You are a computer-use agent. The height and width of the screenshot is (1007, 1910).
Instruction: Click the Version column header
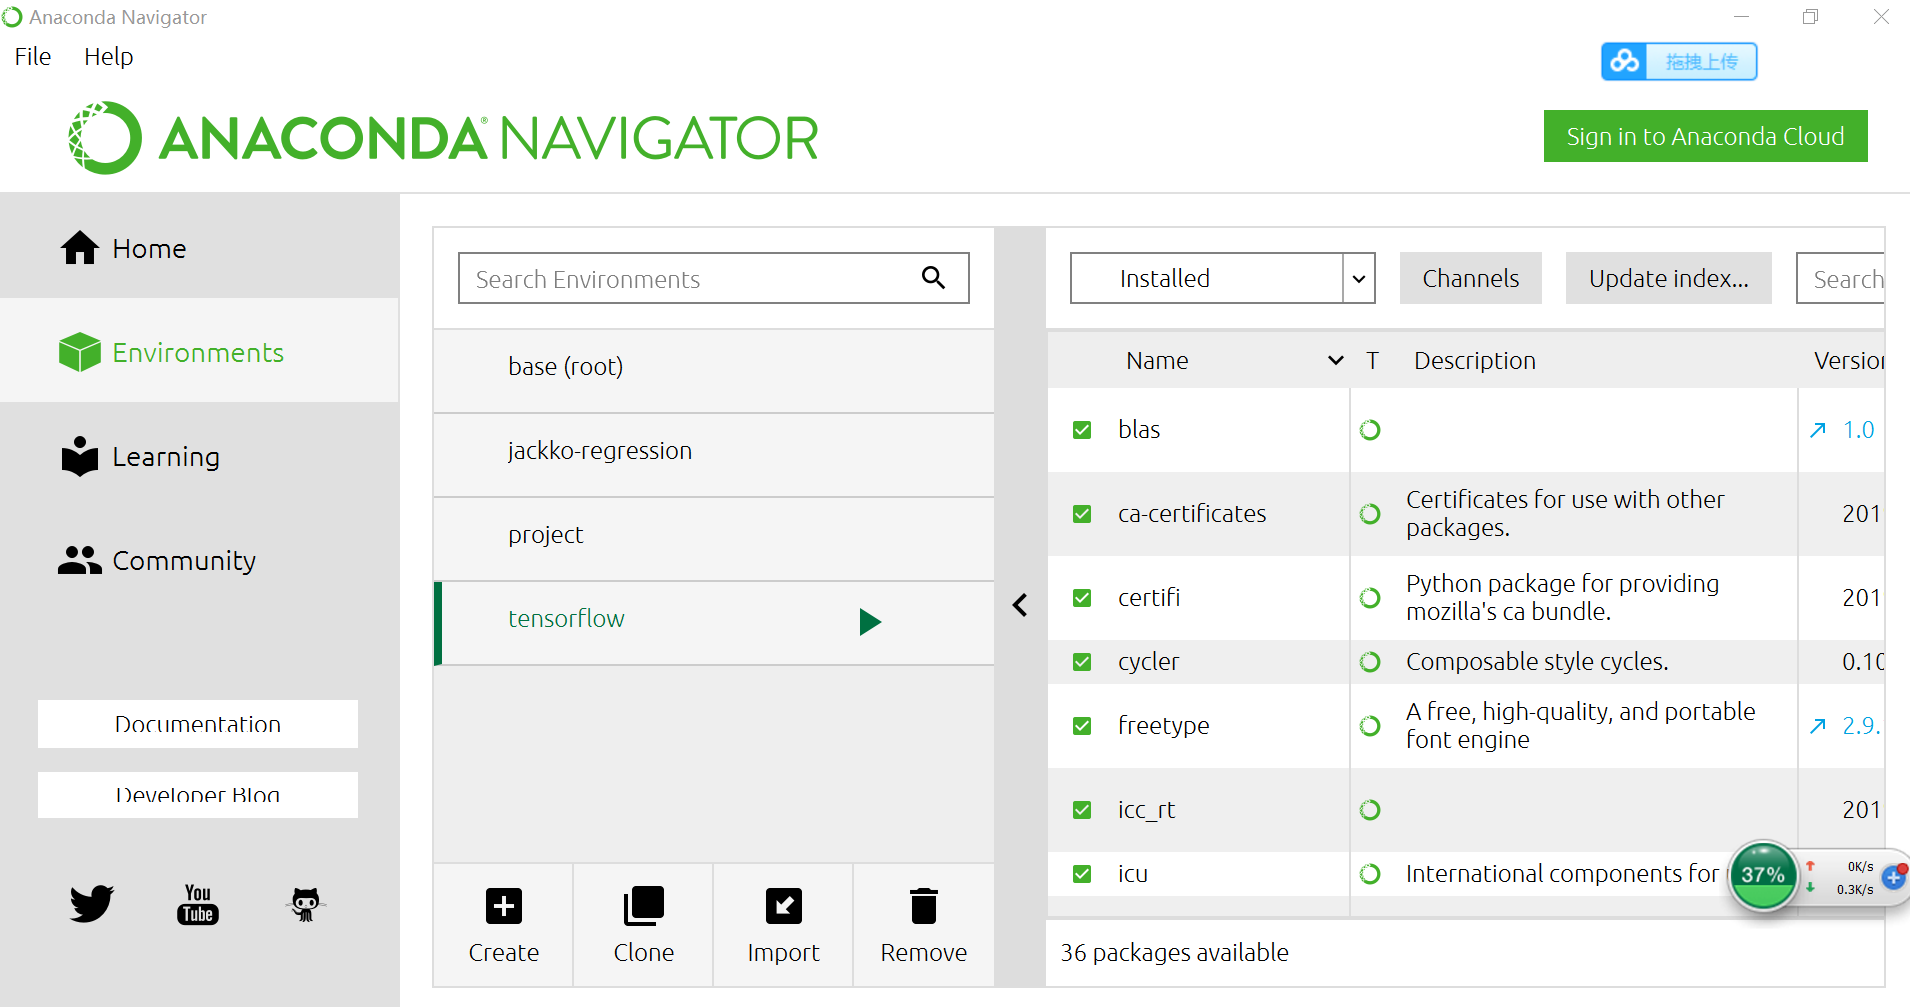coord(1849,360)
